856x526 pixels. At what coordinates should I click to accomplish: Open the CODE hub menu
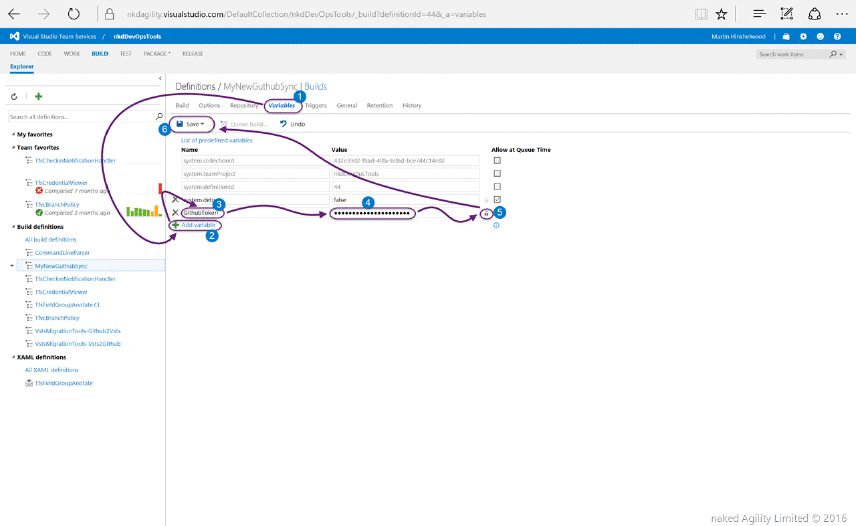tap(45, 53)
